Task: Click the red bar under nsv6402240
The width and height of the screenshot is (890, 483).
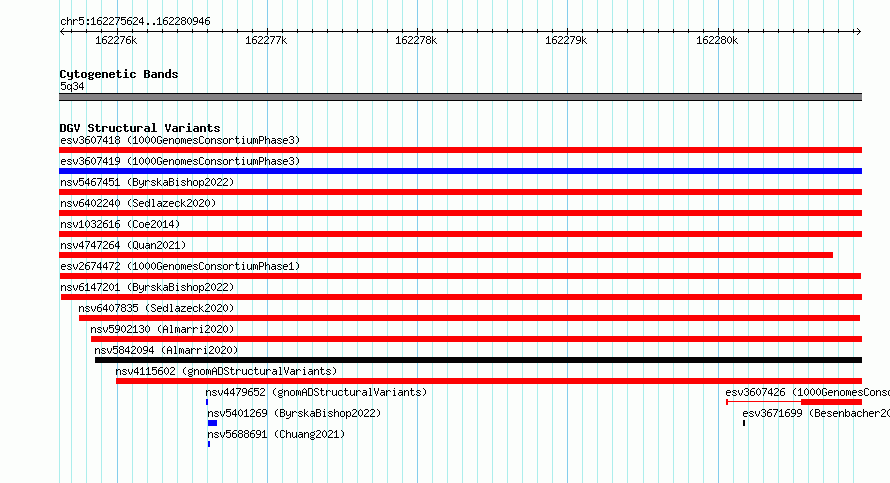Action: pyautogui.click(x=460, y=213)
